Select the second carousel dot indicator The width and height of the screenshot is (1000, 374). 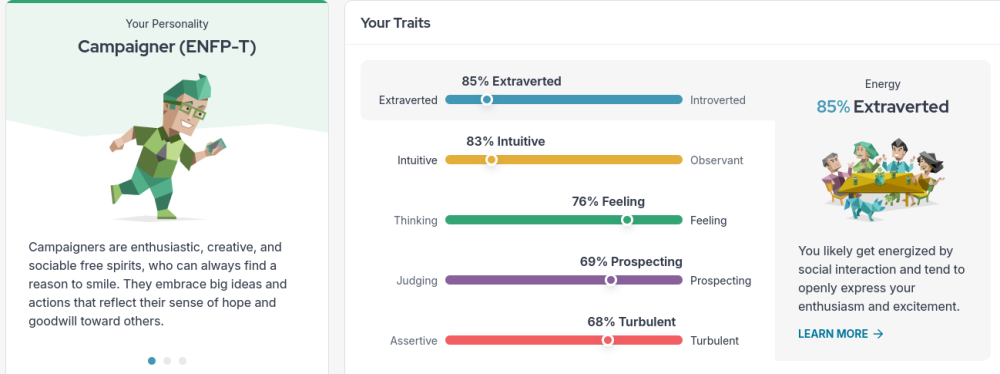coord(167,361)
